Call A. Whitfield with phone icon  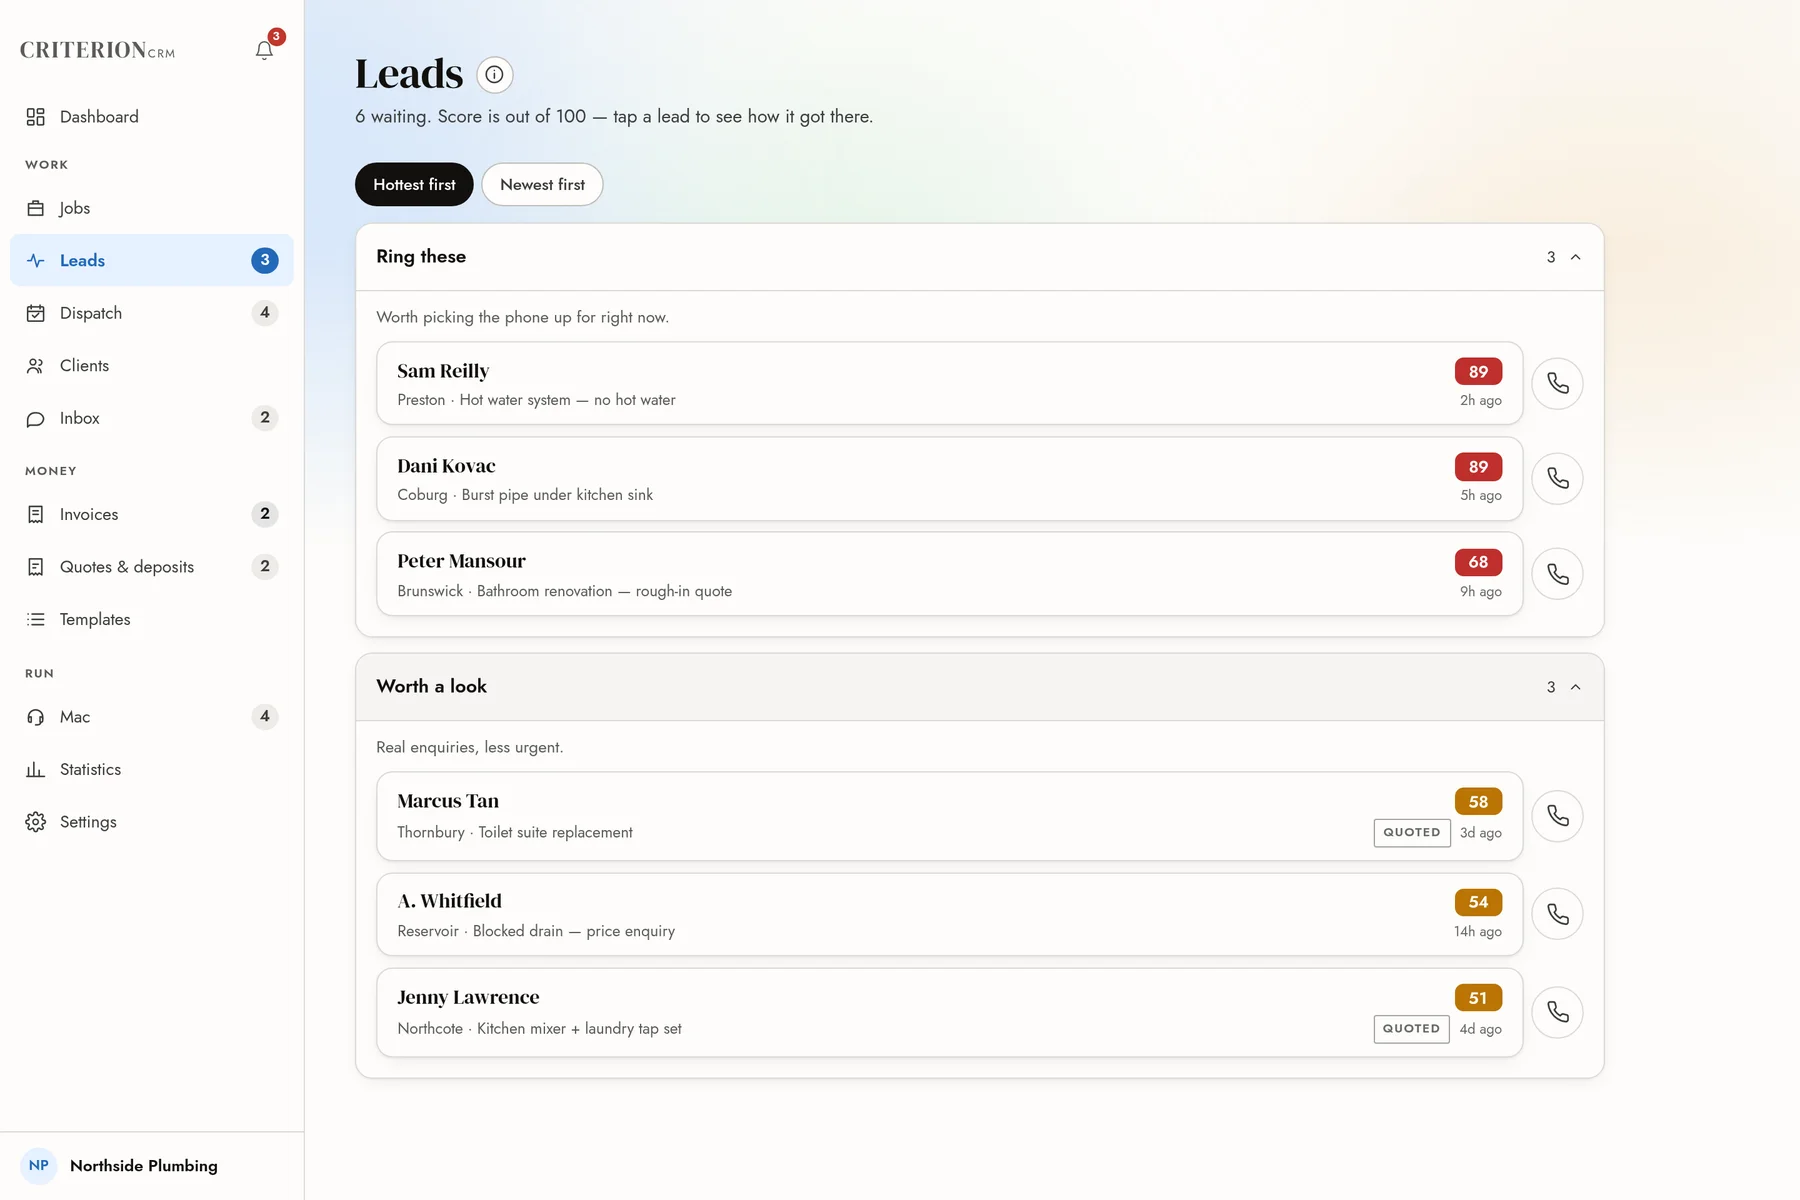click(x=1557, y=914)
